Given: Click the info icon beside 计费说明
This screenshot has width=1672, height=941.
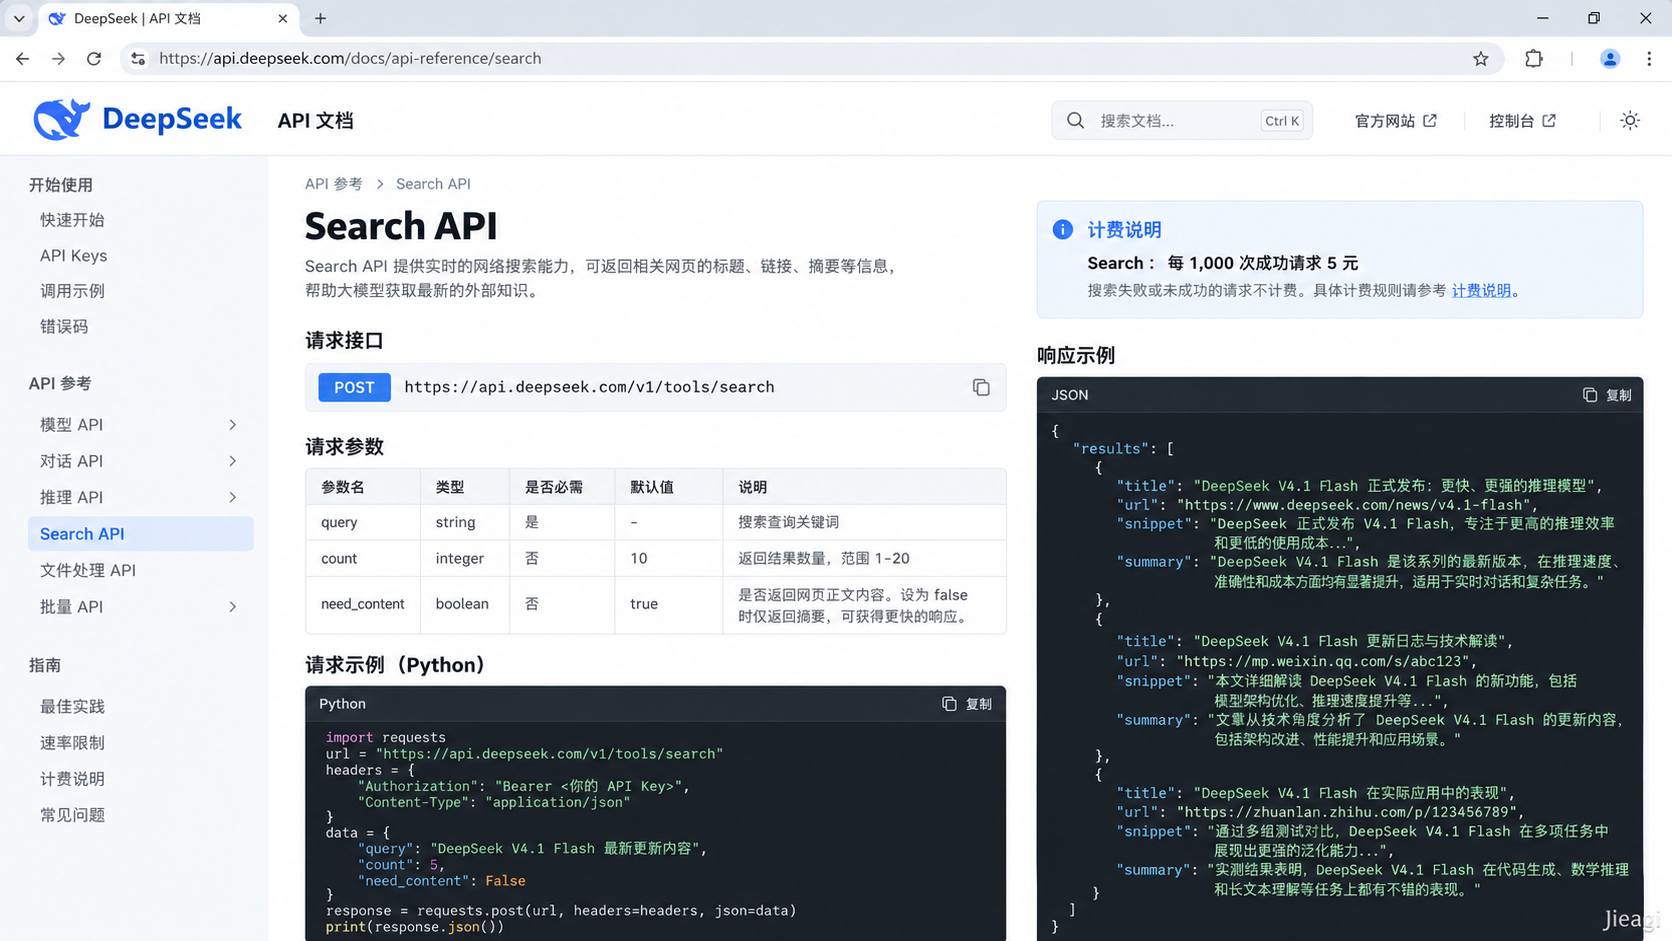Looking at the screenshot, I should (x=1063, y=229).
